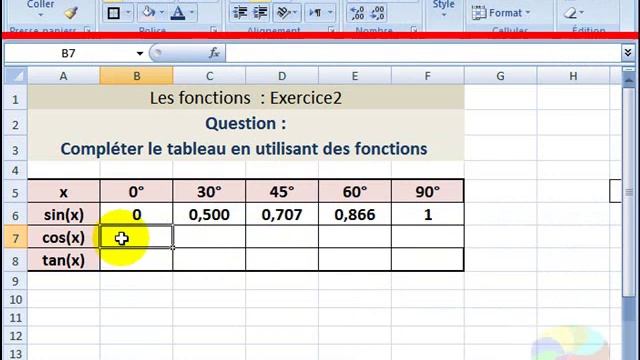Viewport: 640px width, 360px height.
Task: Open the Insert Function fx dialog
Action: click(214, 53)
